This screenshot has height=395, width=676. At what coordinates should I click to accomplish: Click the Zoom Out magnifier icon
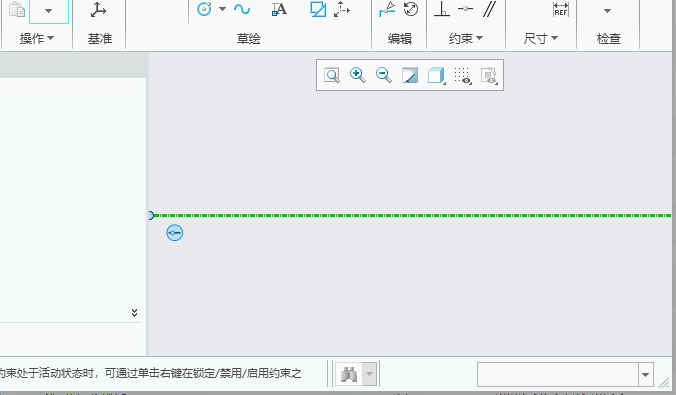click(384, 75)
